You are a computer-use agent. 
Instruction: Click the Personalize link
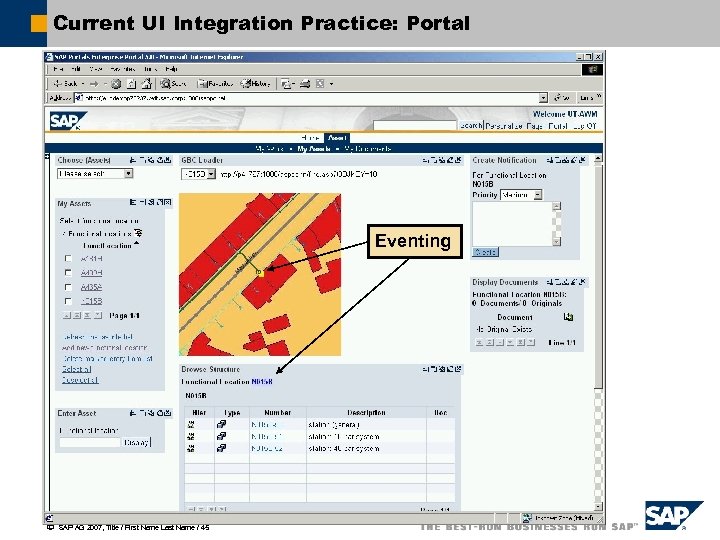coord(504,125)
